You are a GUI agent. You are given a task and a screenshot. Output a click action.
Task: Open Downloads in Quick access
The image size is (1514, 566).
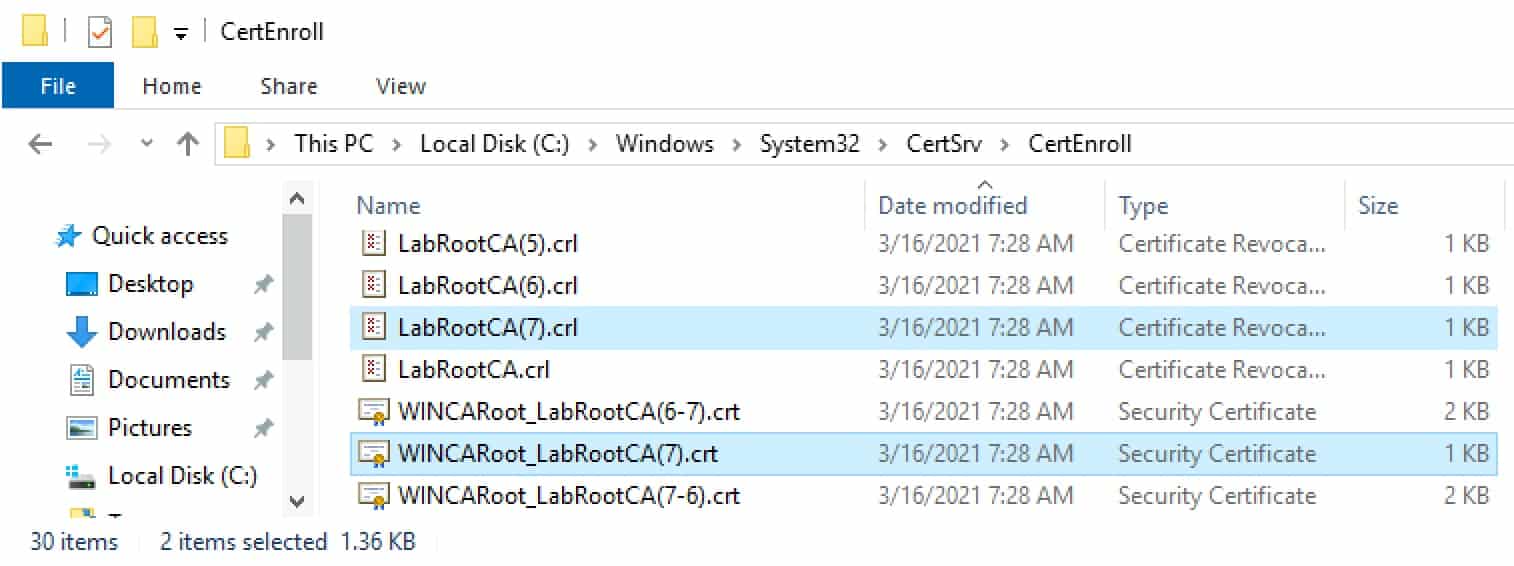tap(167, 332)
